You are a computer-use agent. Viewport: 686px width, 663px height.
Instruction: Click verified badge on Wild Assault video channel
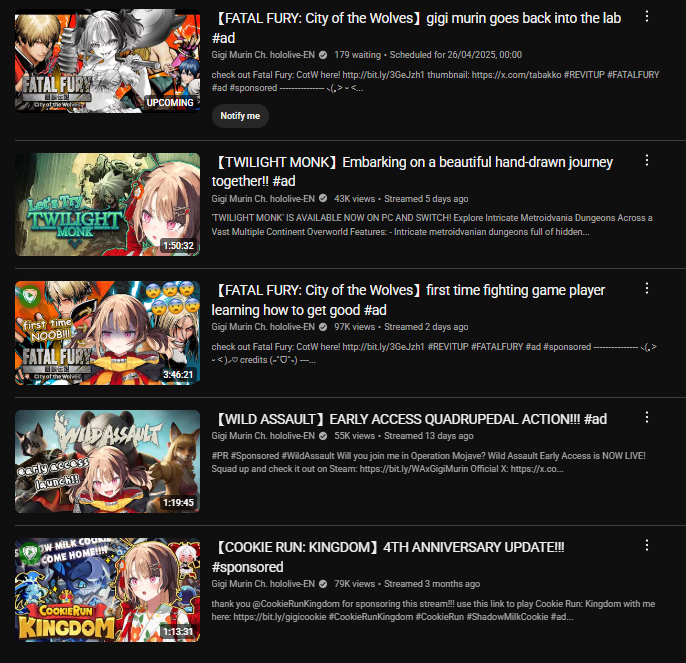(x=323, y=436)
